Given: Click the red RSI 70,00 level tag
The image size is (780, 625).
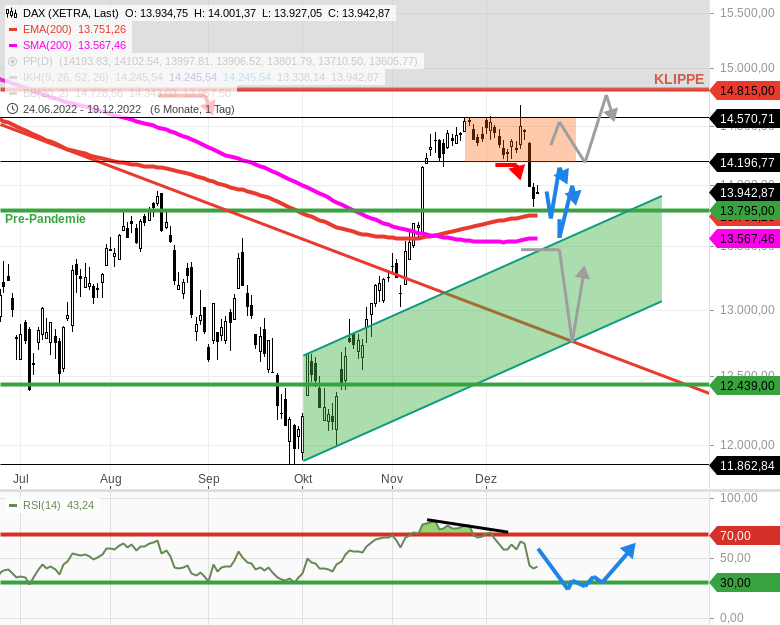Looking at the screenshot, I should (x=745, y=535).
